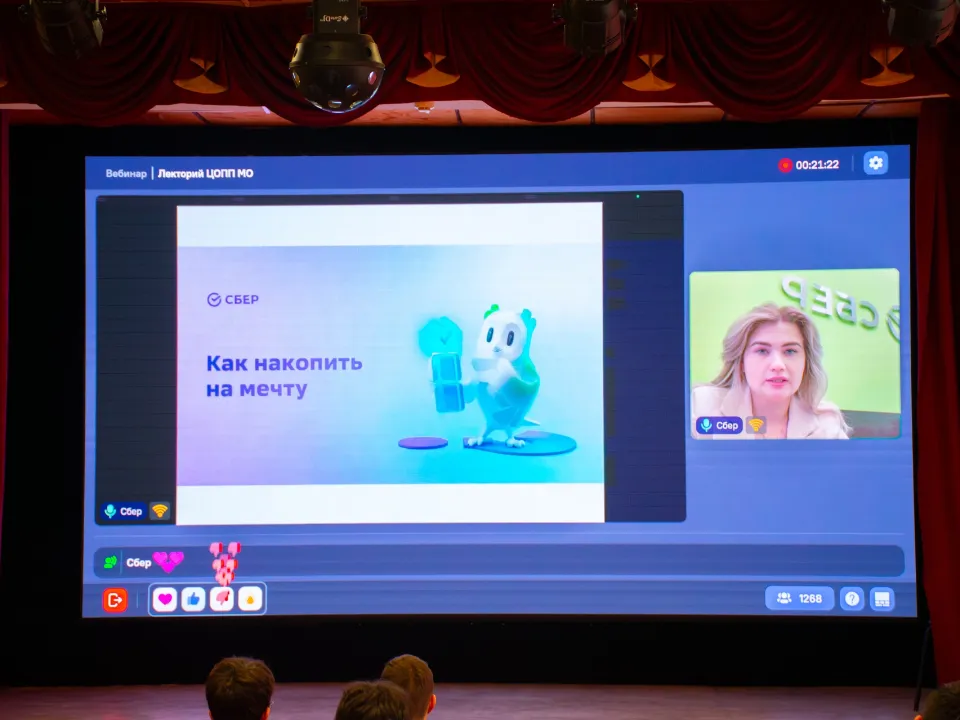This screenshot has height=720, width=960.
Task: Click the third reaction emoji button
Action: [x=221, y=599]
